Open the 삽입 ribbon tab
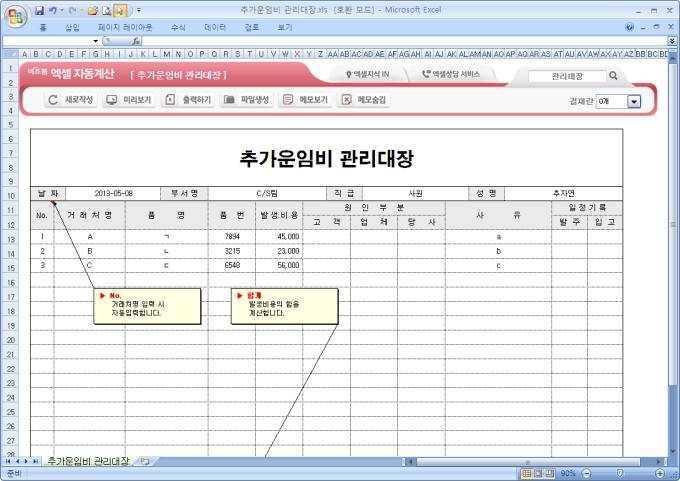This screenshot has width=680, height=481. click(72, 27)
